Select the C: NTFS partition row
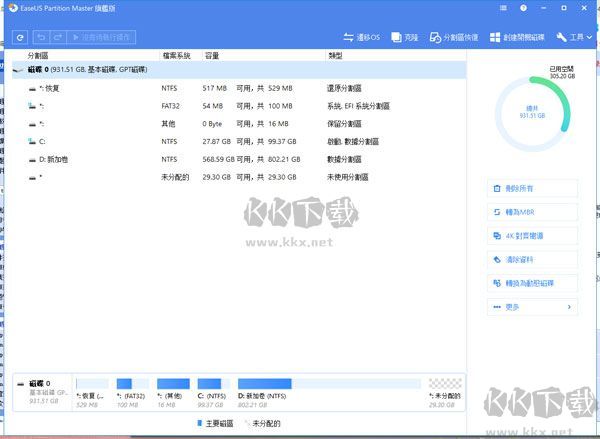This screenshot has height=439, width=600. click(x=239, y=142)
